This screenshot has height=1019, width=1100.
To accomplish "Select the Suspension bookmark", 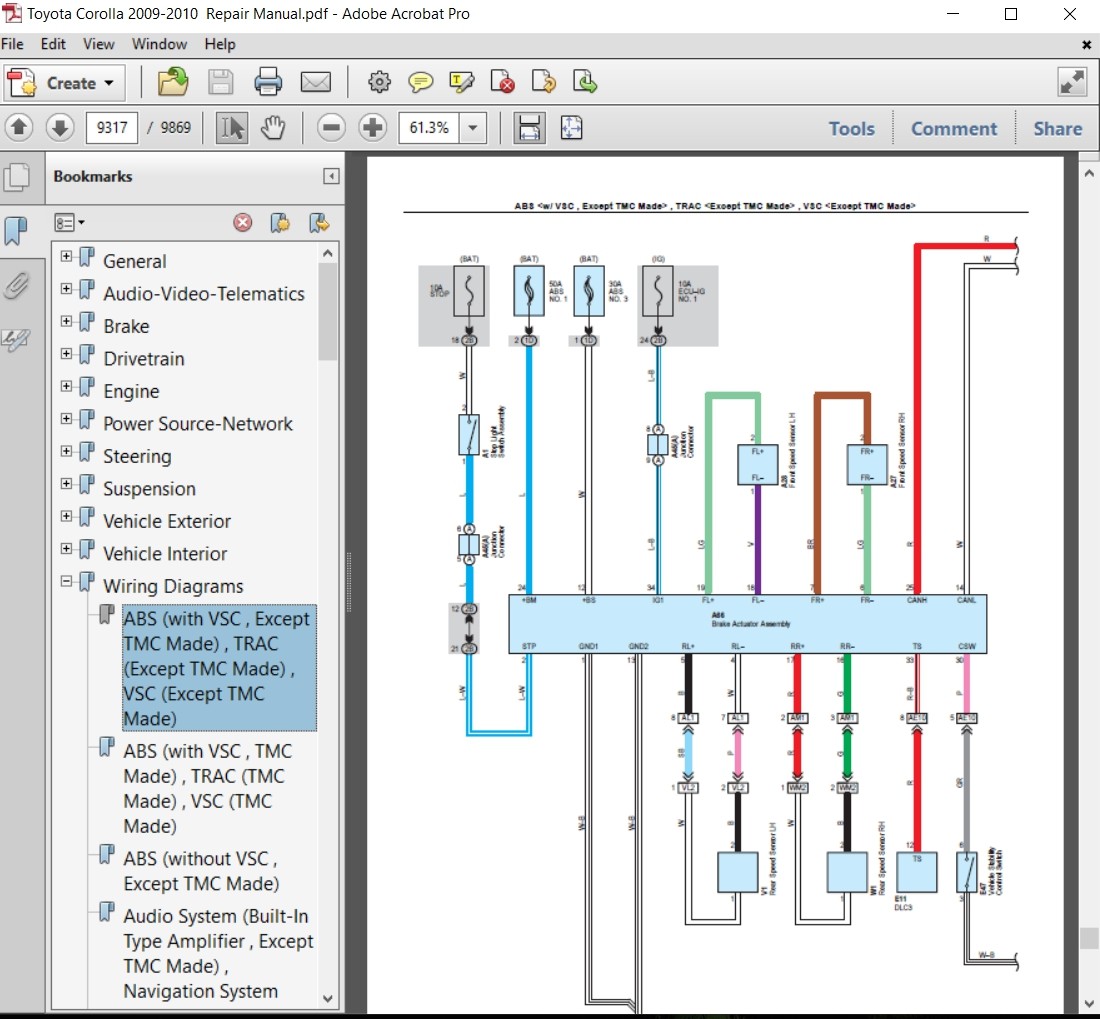I will 149,489.
